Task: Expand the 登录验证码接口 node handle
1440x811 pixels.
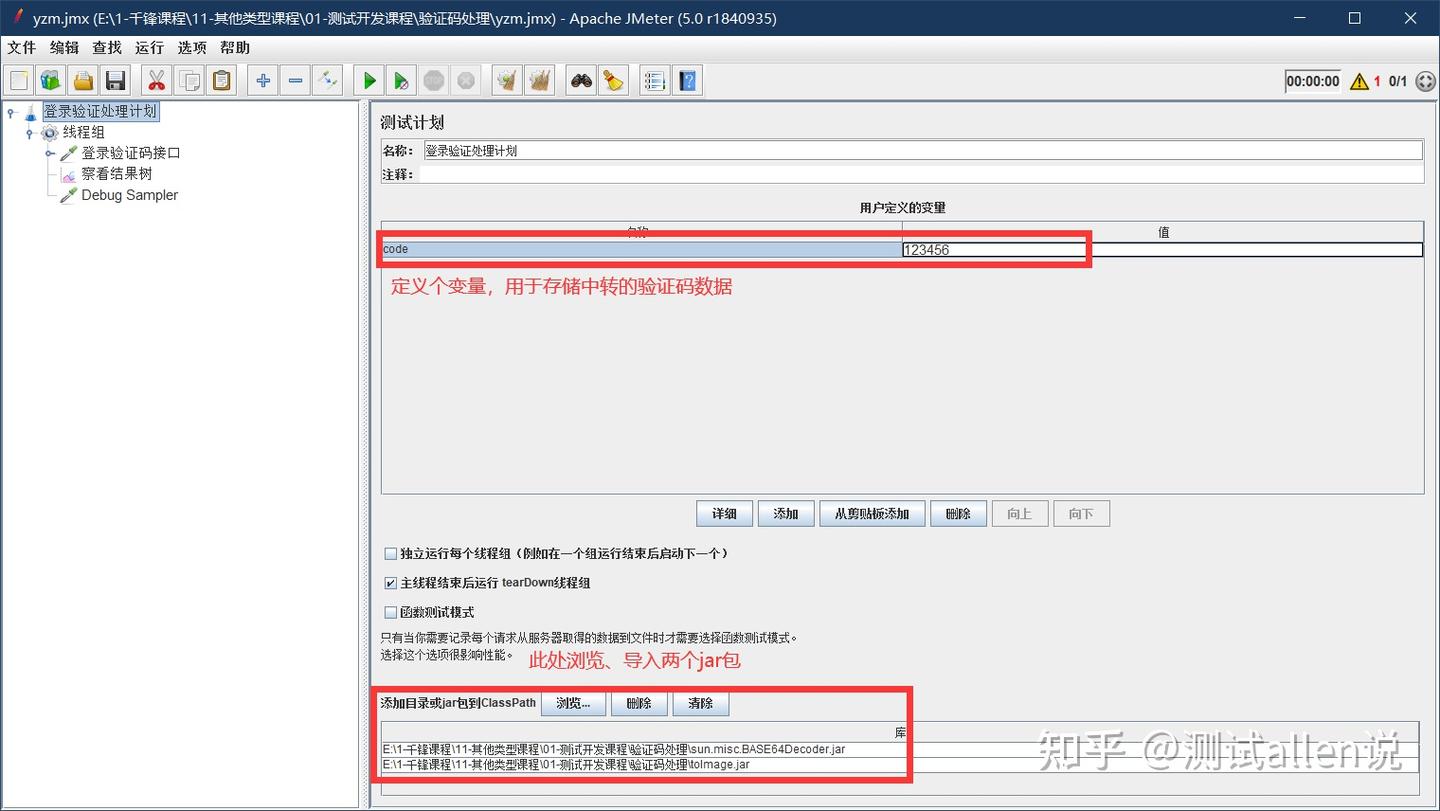Action: pos(51,153)
